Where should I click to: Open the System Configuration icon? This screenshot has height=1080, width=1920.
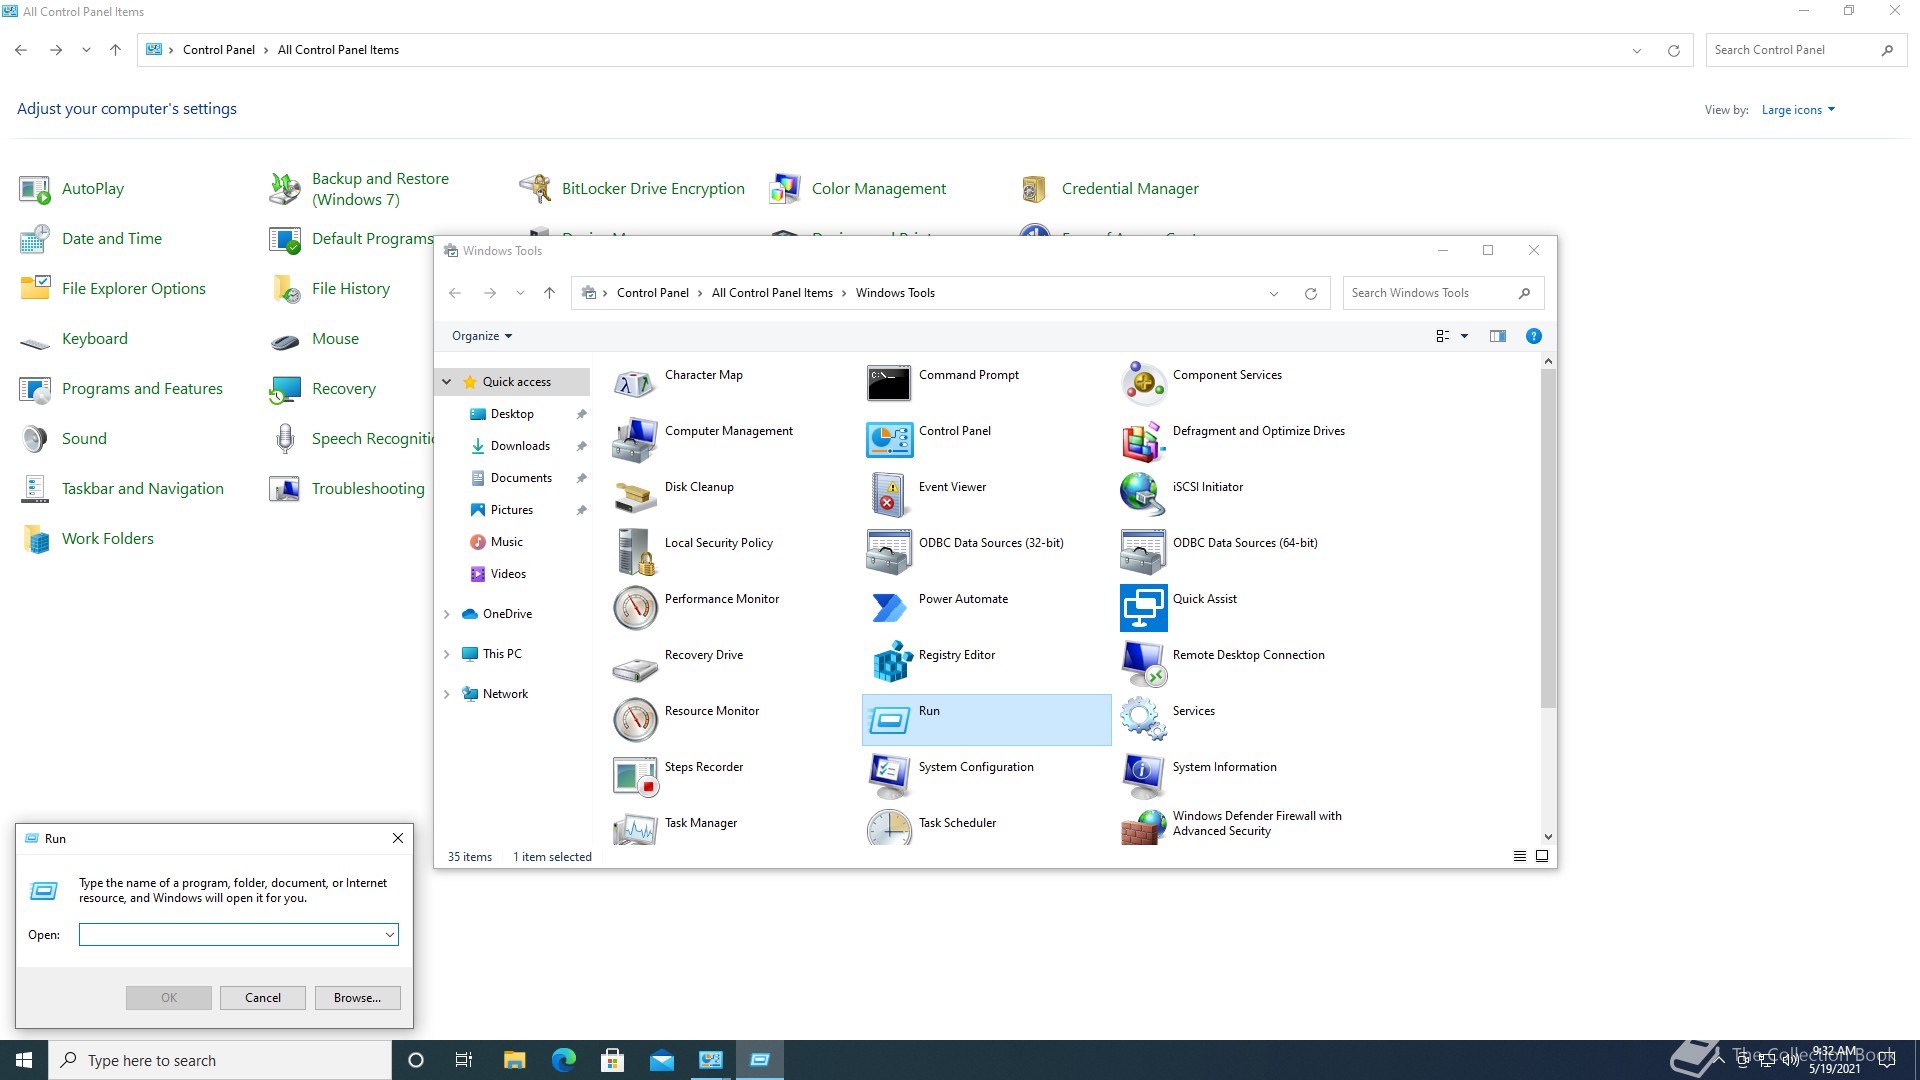pyautogui.click(x=889, y=775)
